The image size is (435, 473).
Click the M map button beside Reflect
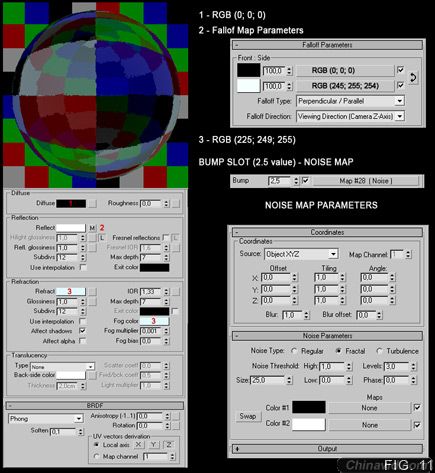92,228
